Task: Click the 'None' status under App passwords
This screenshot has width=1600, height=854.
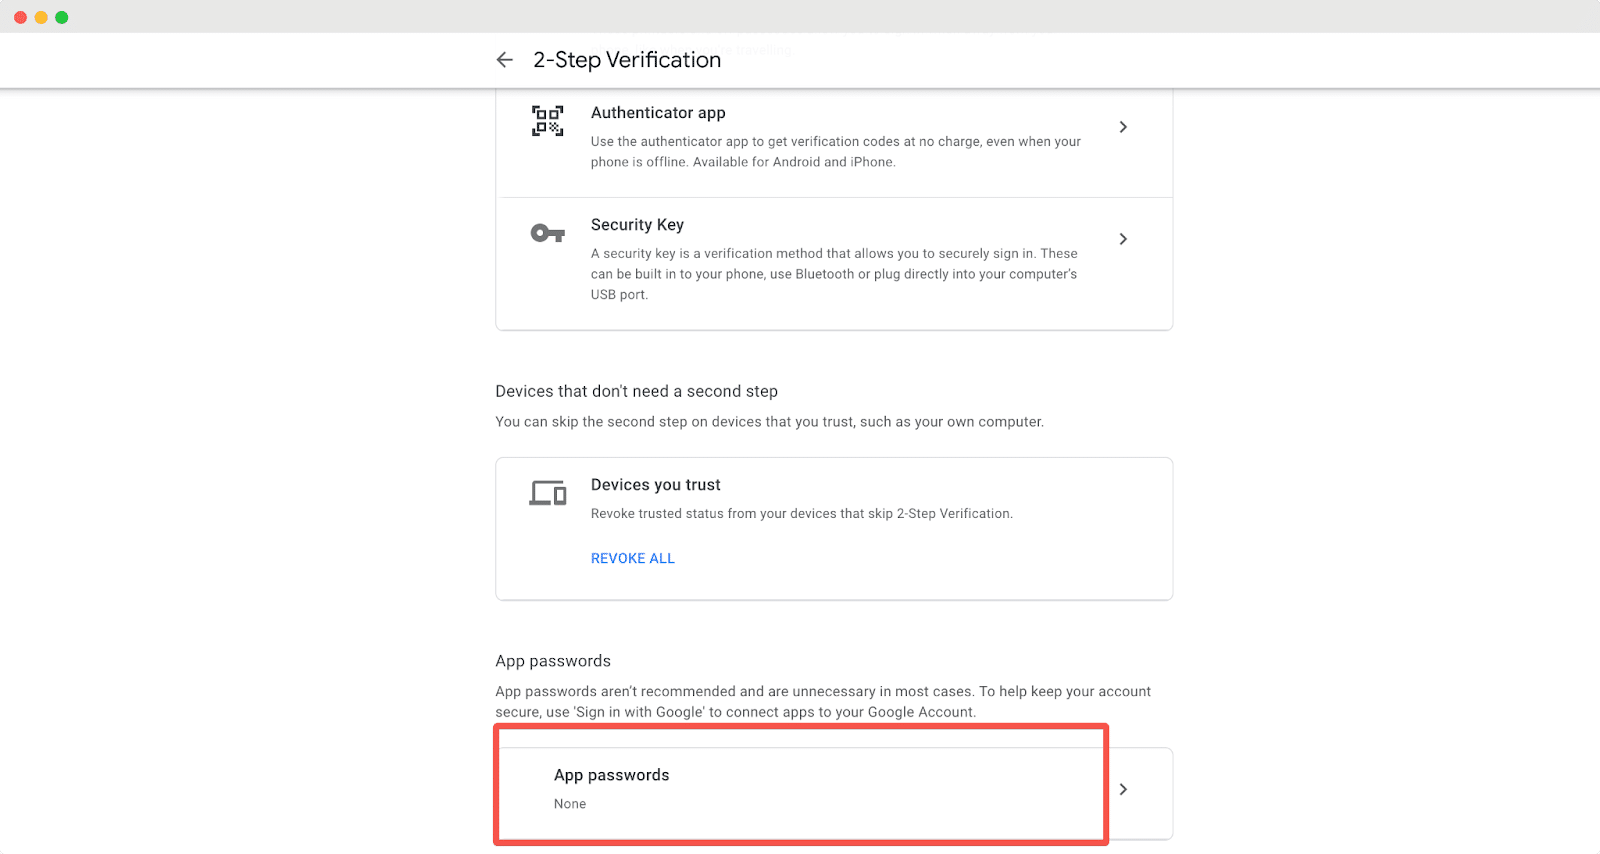Action: (x=570, y=804)
